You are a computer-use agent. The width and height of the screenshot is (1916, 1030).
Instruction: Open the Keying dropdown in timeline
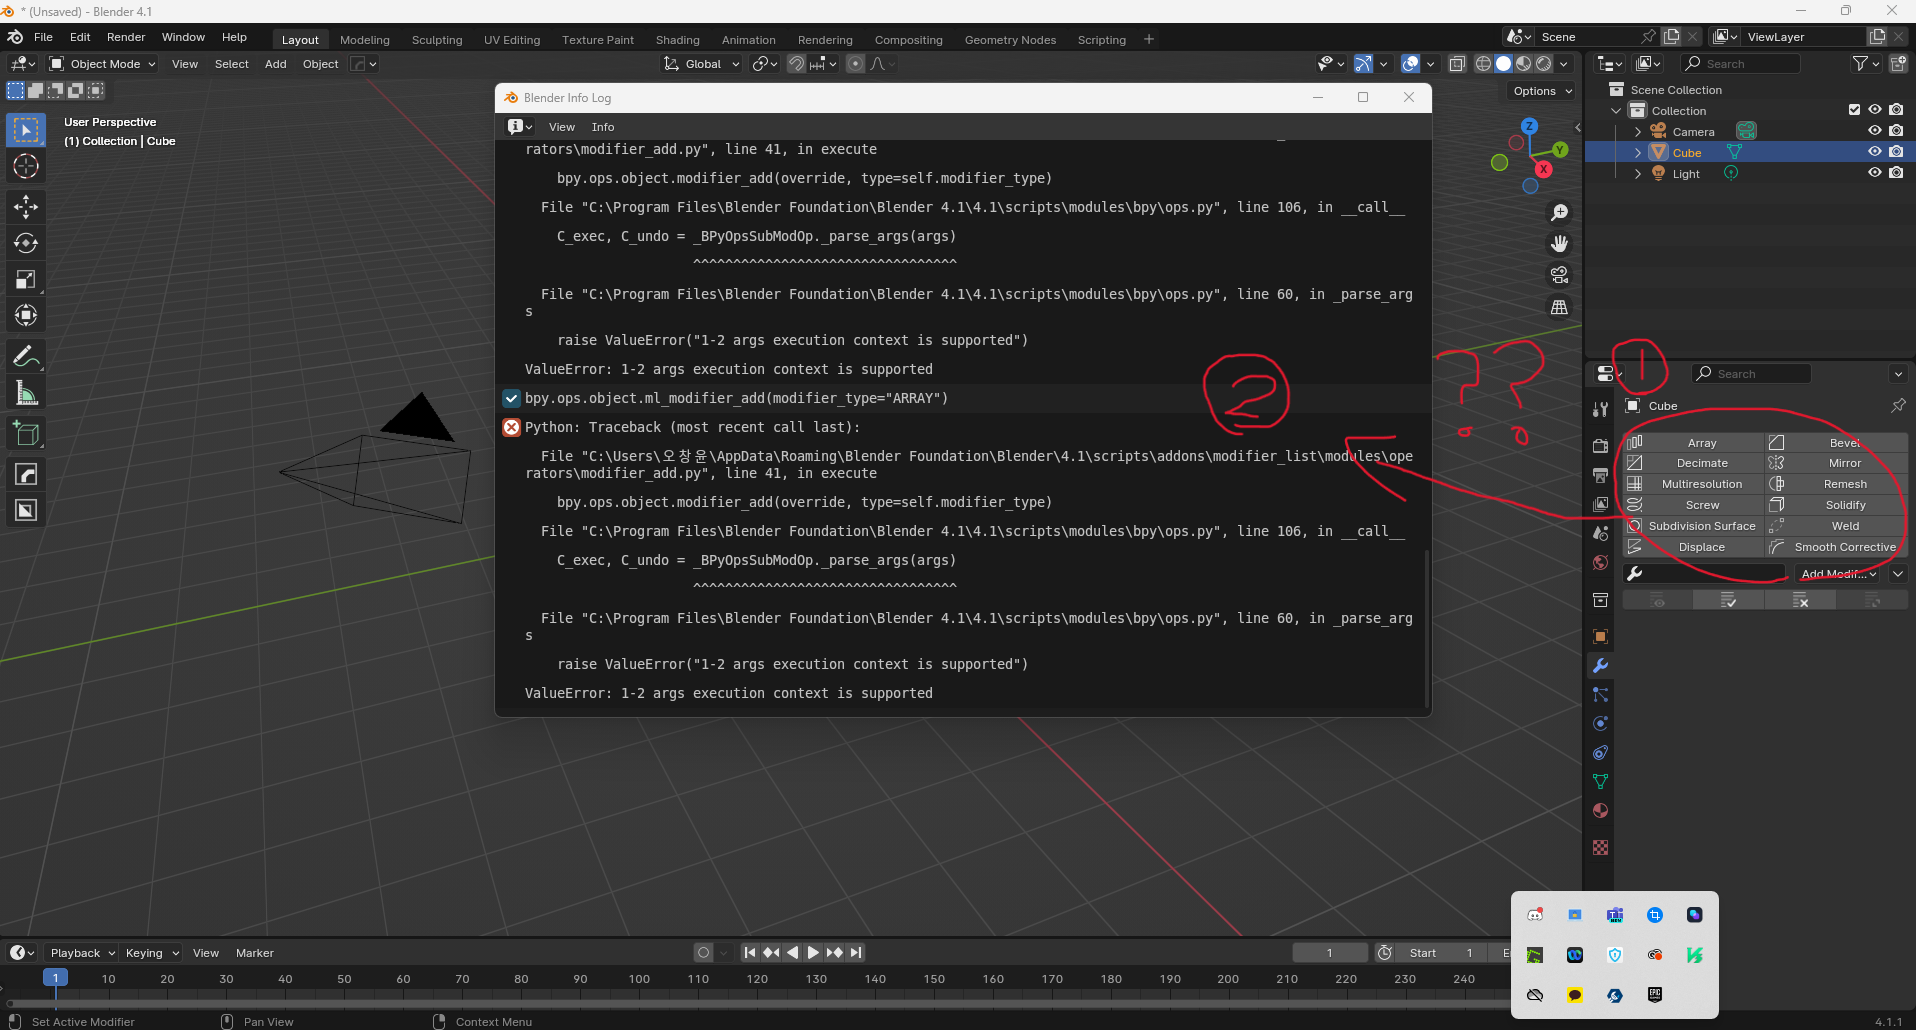(x=151, y=953)
